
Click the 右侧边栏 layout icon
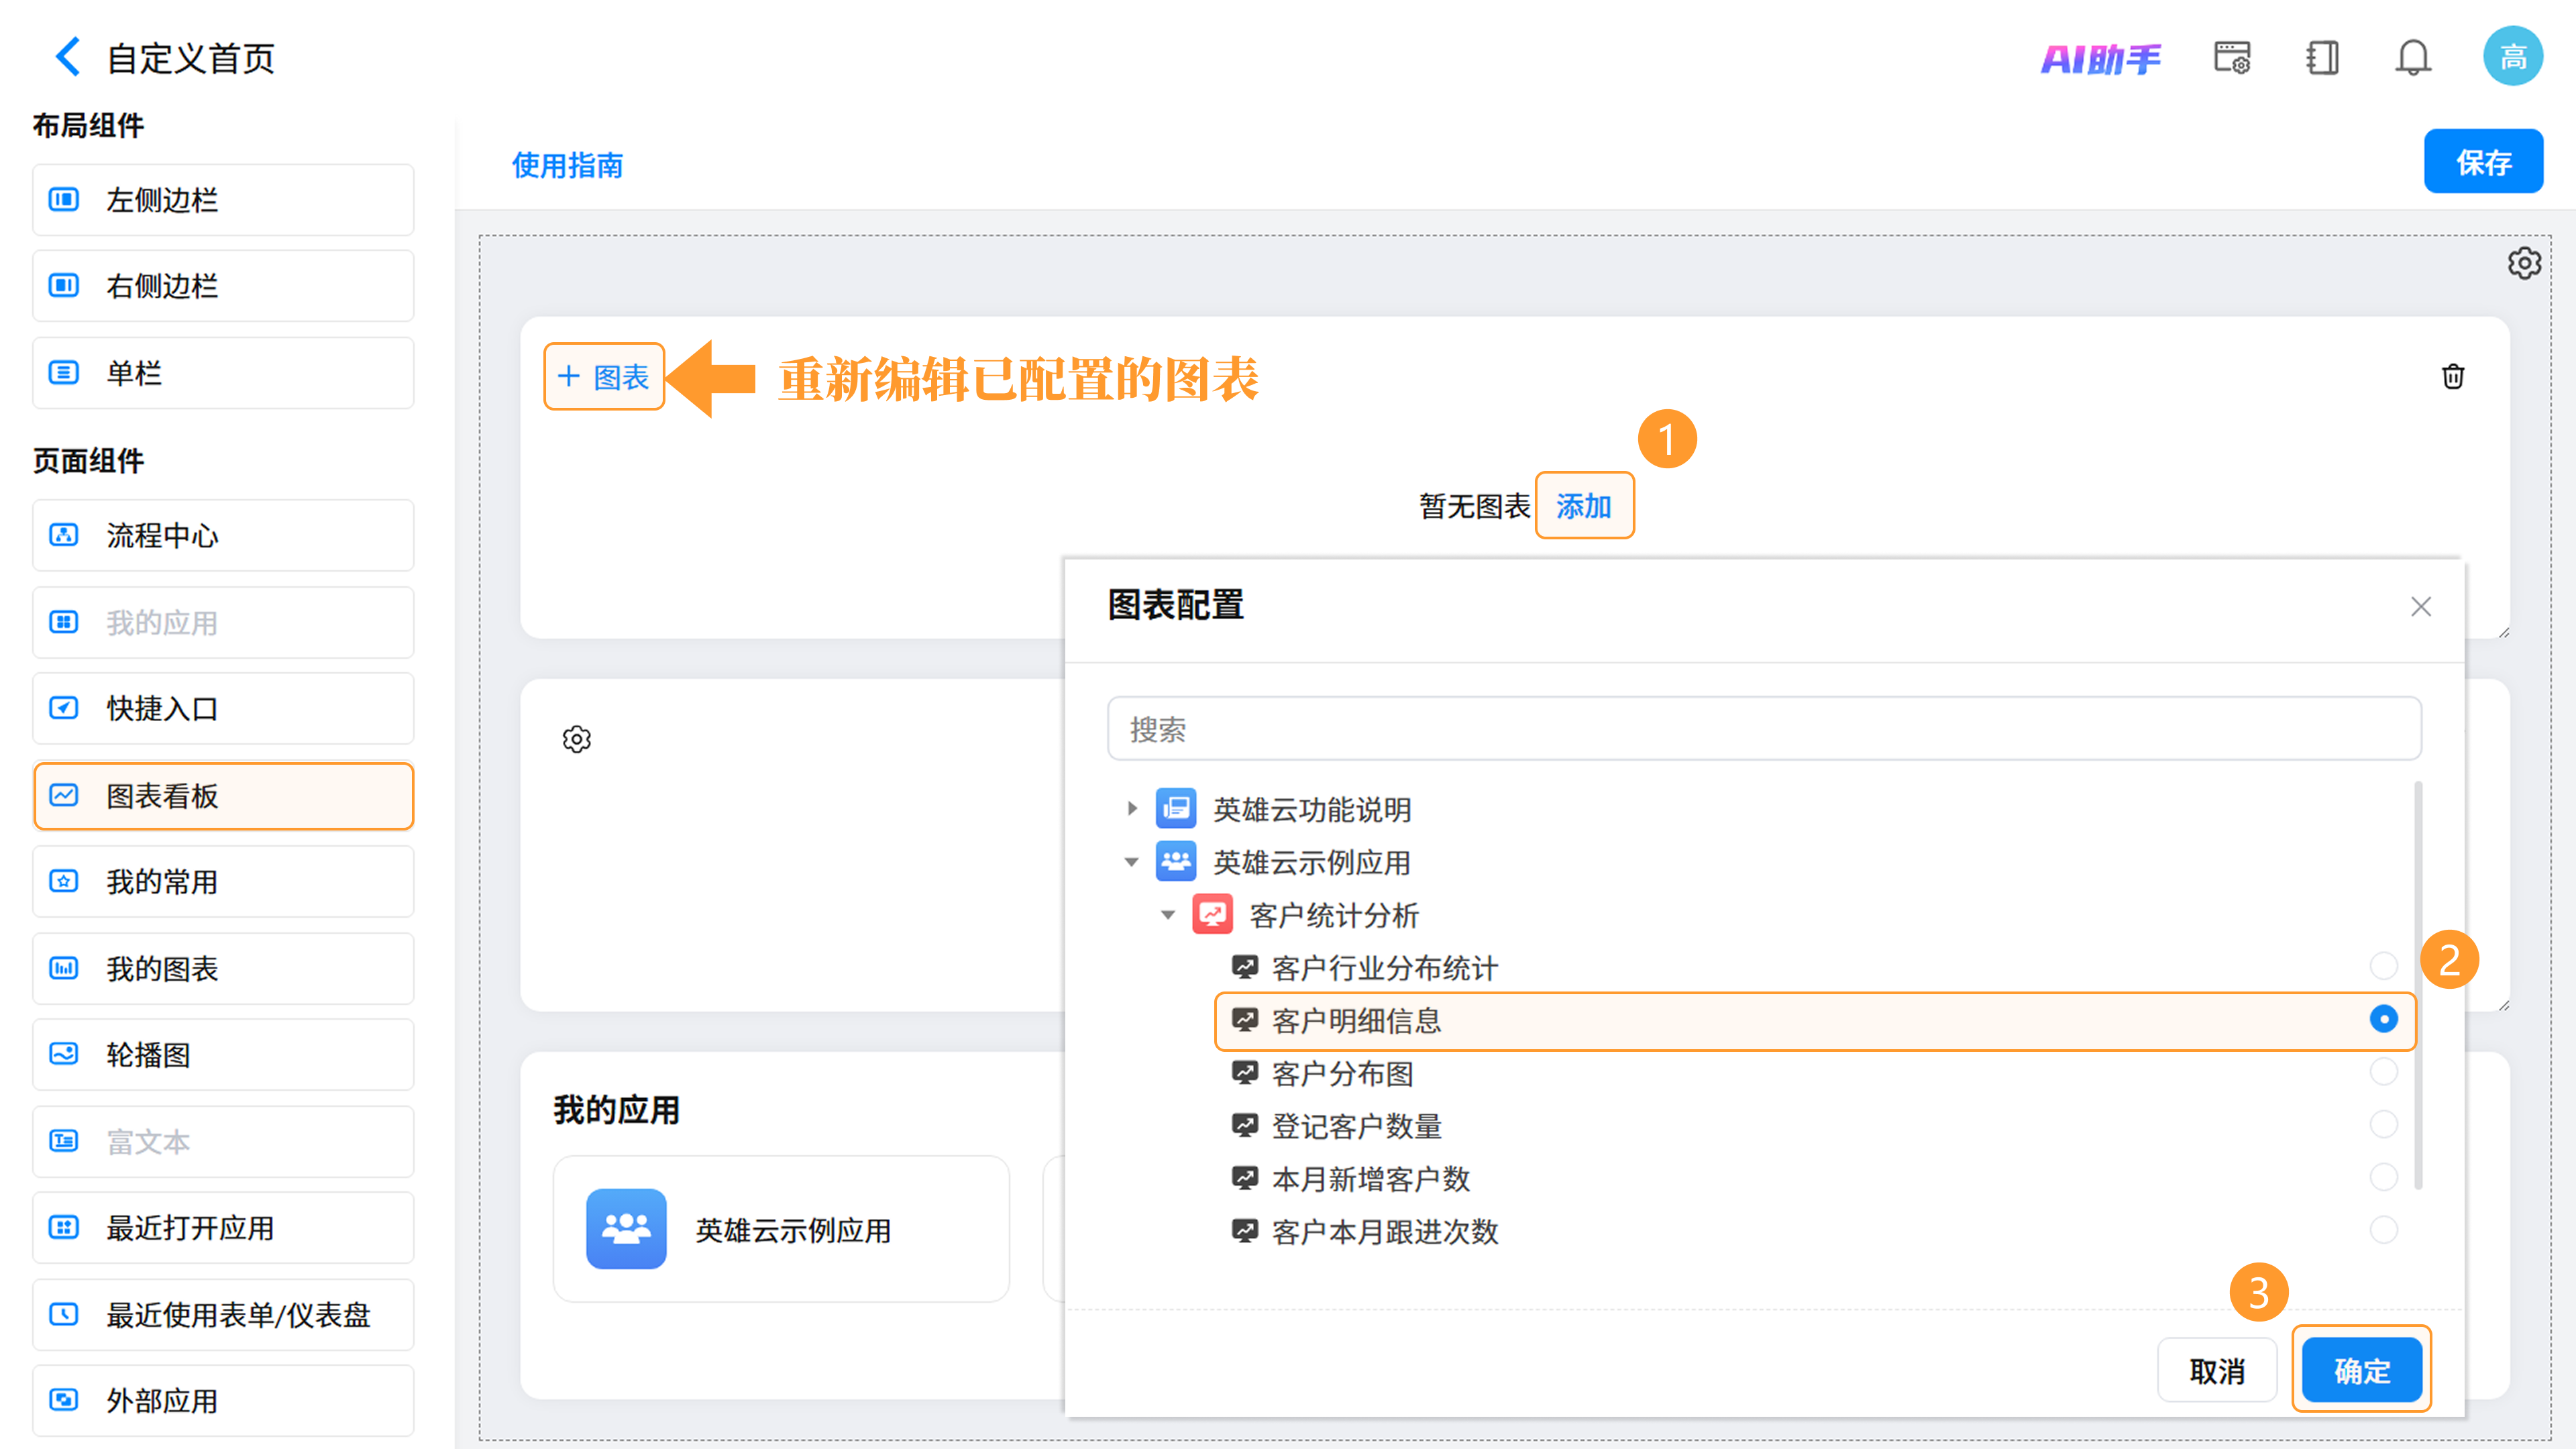tap(64, 286)
